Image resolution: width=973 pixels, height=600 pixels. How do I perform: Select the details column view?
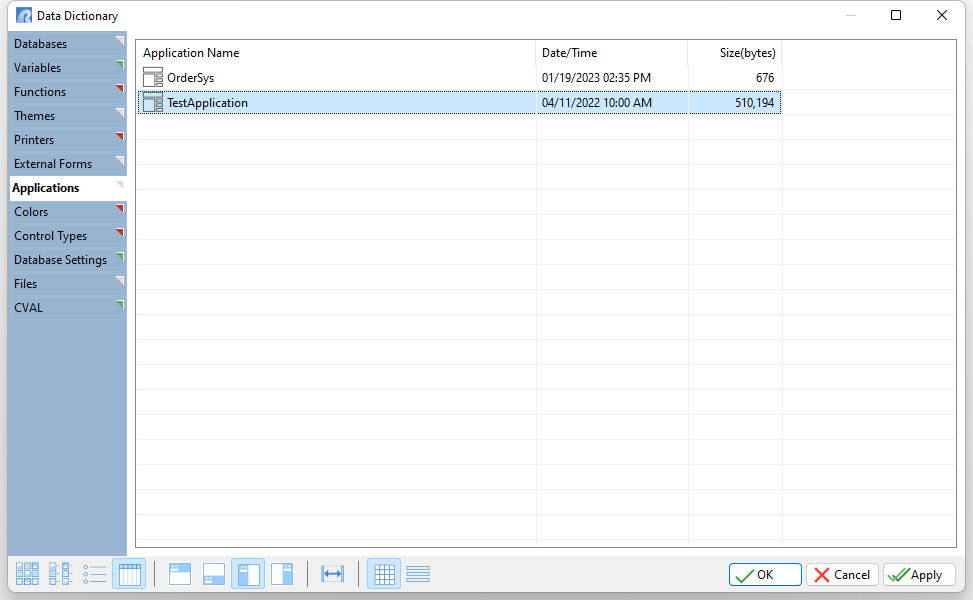coord(129,574)
